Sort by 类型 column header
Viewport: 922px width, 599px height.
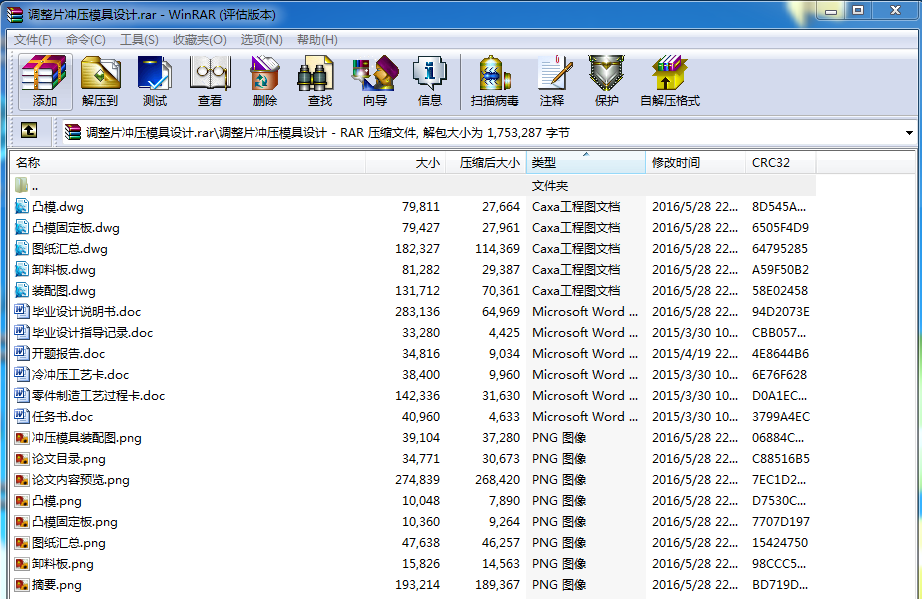586,162
